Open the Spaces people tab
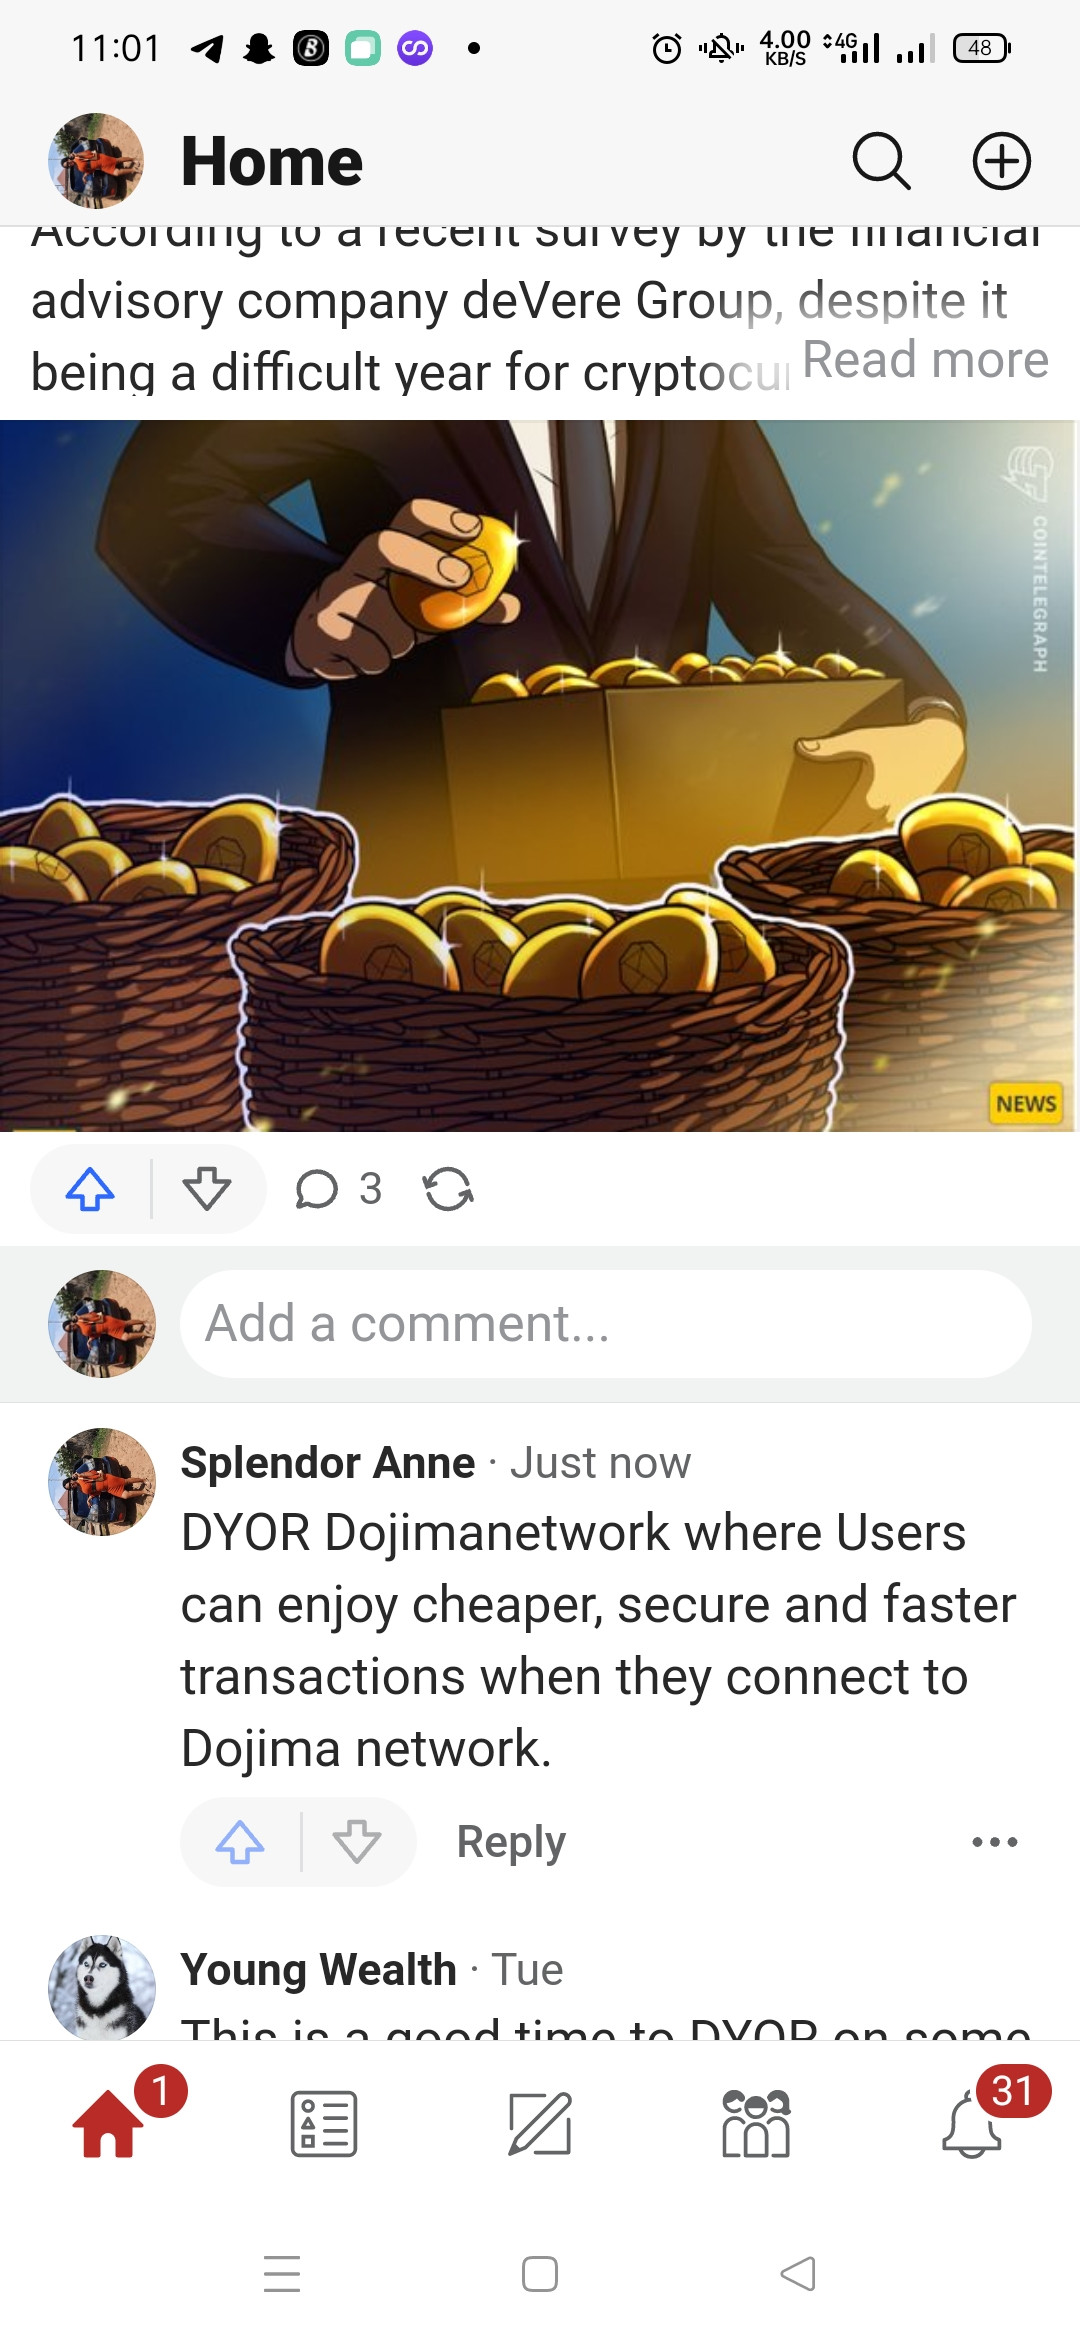 coord(756,2122)
